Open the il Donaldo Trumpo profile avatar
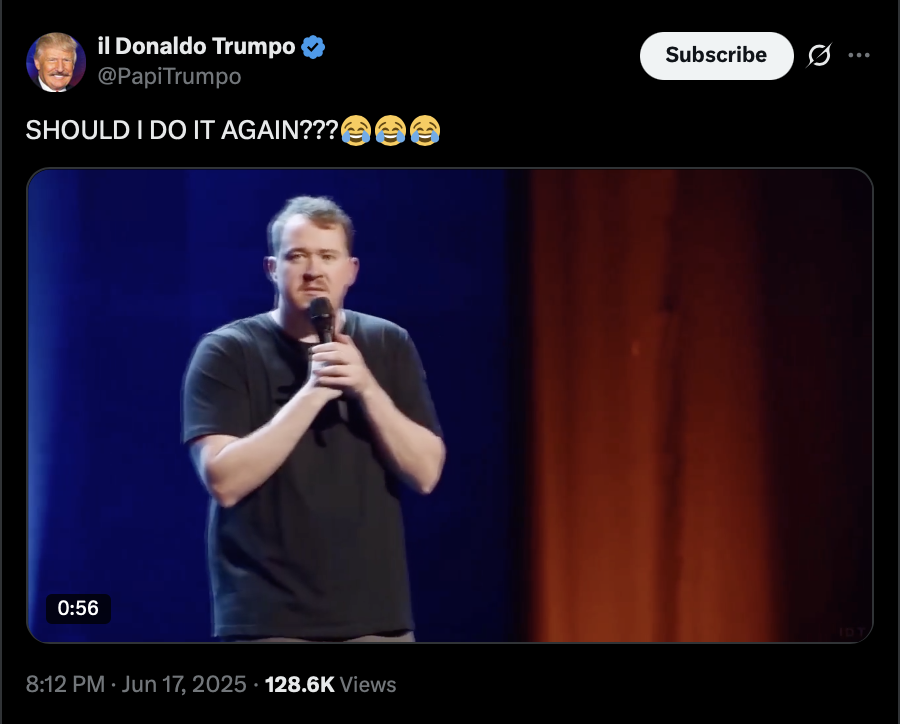 point(56,62)
